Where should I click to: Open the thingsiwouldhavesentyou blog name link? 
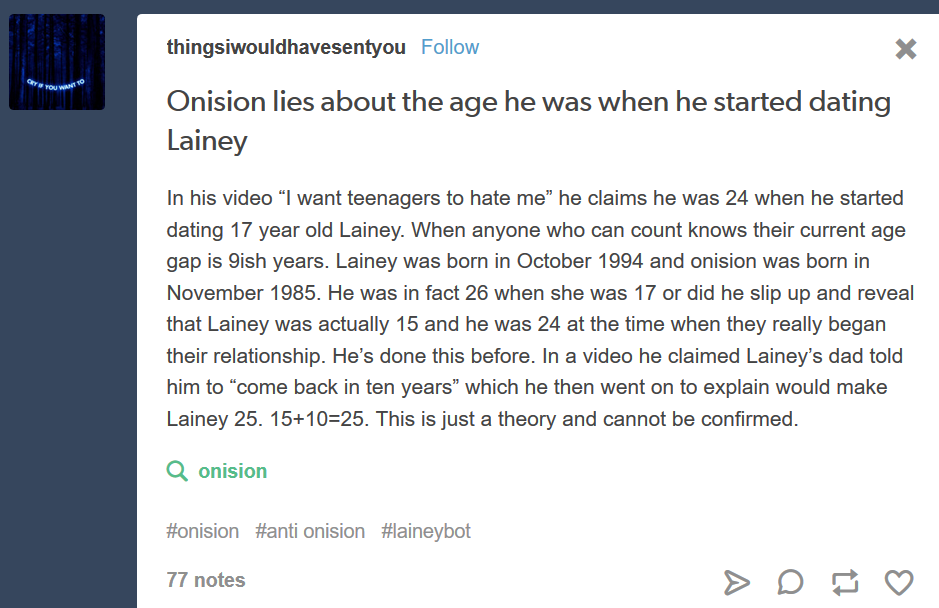(286, 47)
